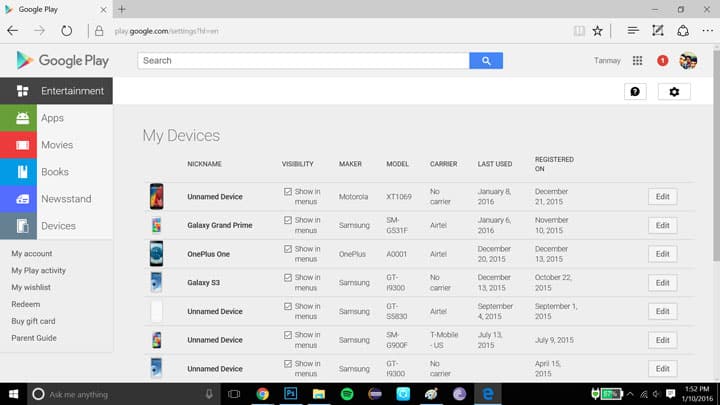This screenshot has width=720, height=405.
Task: Edit the Galaxy Grand Prime device
Action: 662,225
